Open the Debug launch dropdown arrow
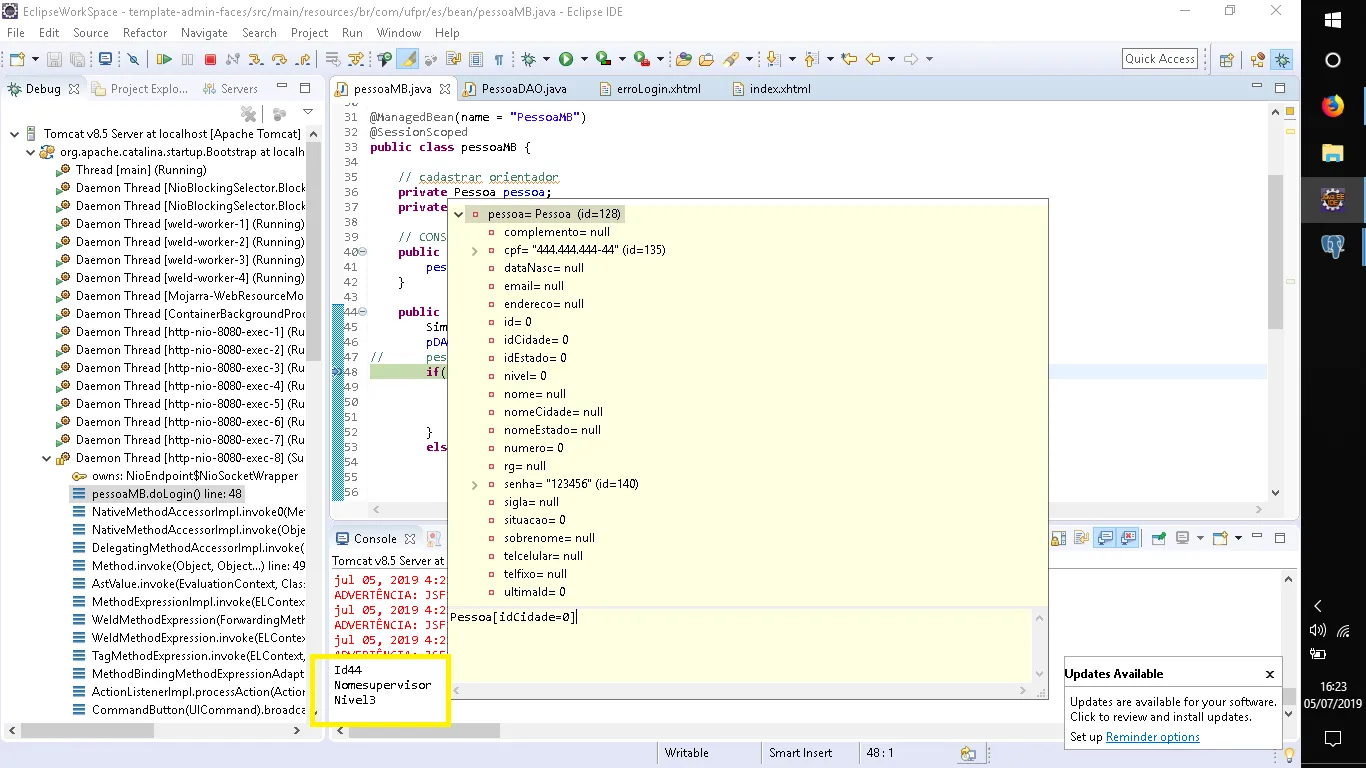The width and height of the screenshot is (1366, 768). (x=545, y=60)
